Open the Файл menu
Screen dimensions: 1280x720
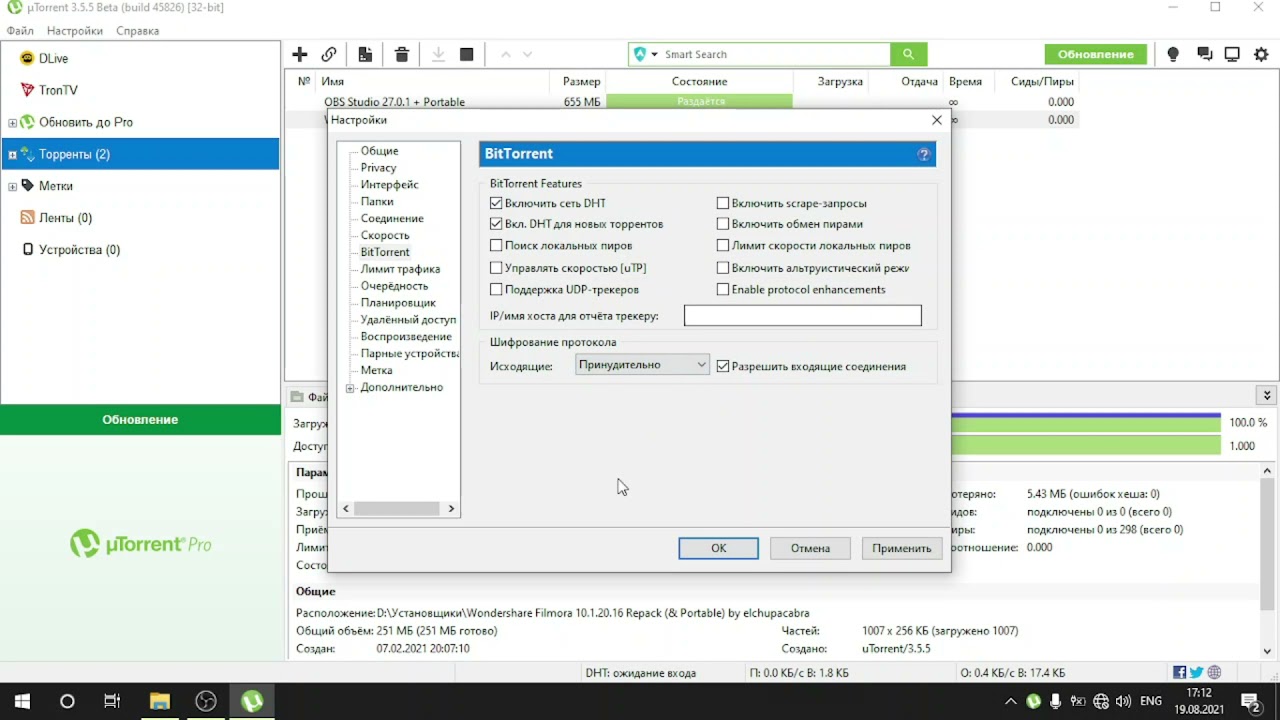tap(20, 31)
